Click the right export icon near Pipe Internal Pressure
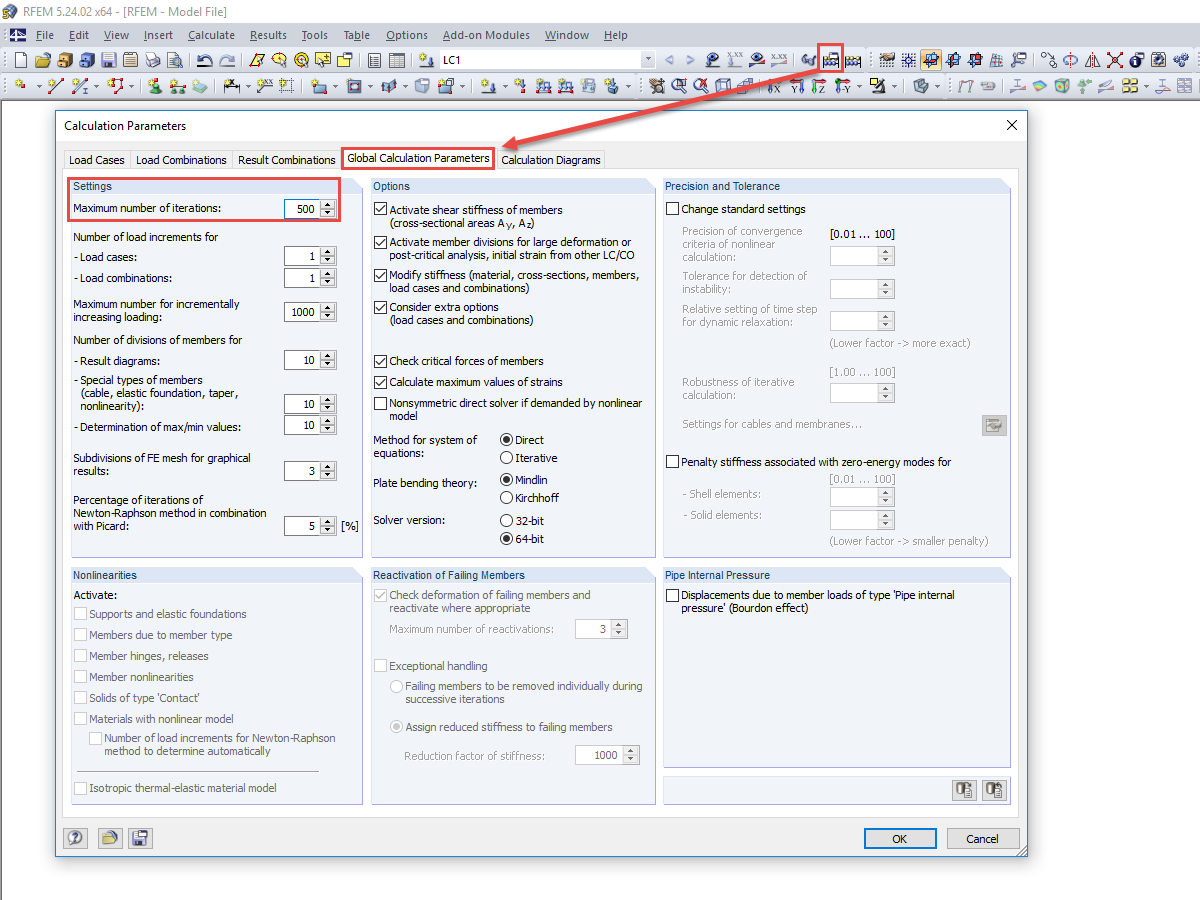Viewport: 1200px width, 900px height. coord(995,790)
